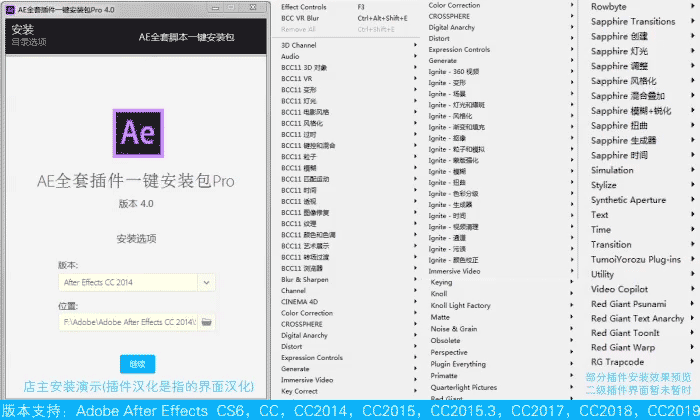The width and height of the screenshot is (700, 420).
Task: Open Noise & Grain submenu
Action: click(454, 329)
